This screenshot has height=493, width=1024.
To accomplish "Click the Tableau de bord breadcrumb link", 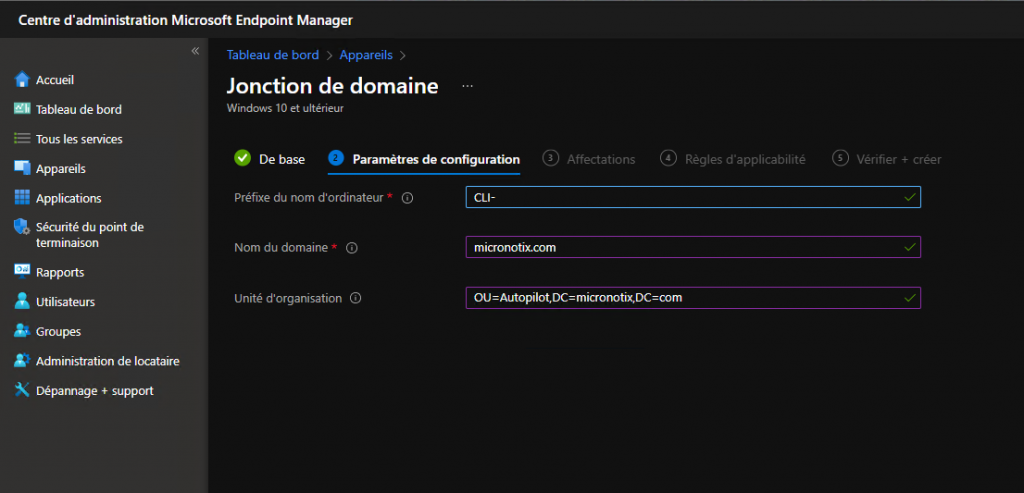I will coord(272,55).
